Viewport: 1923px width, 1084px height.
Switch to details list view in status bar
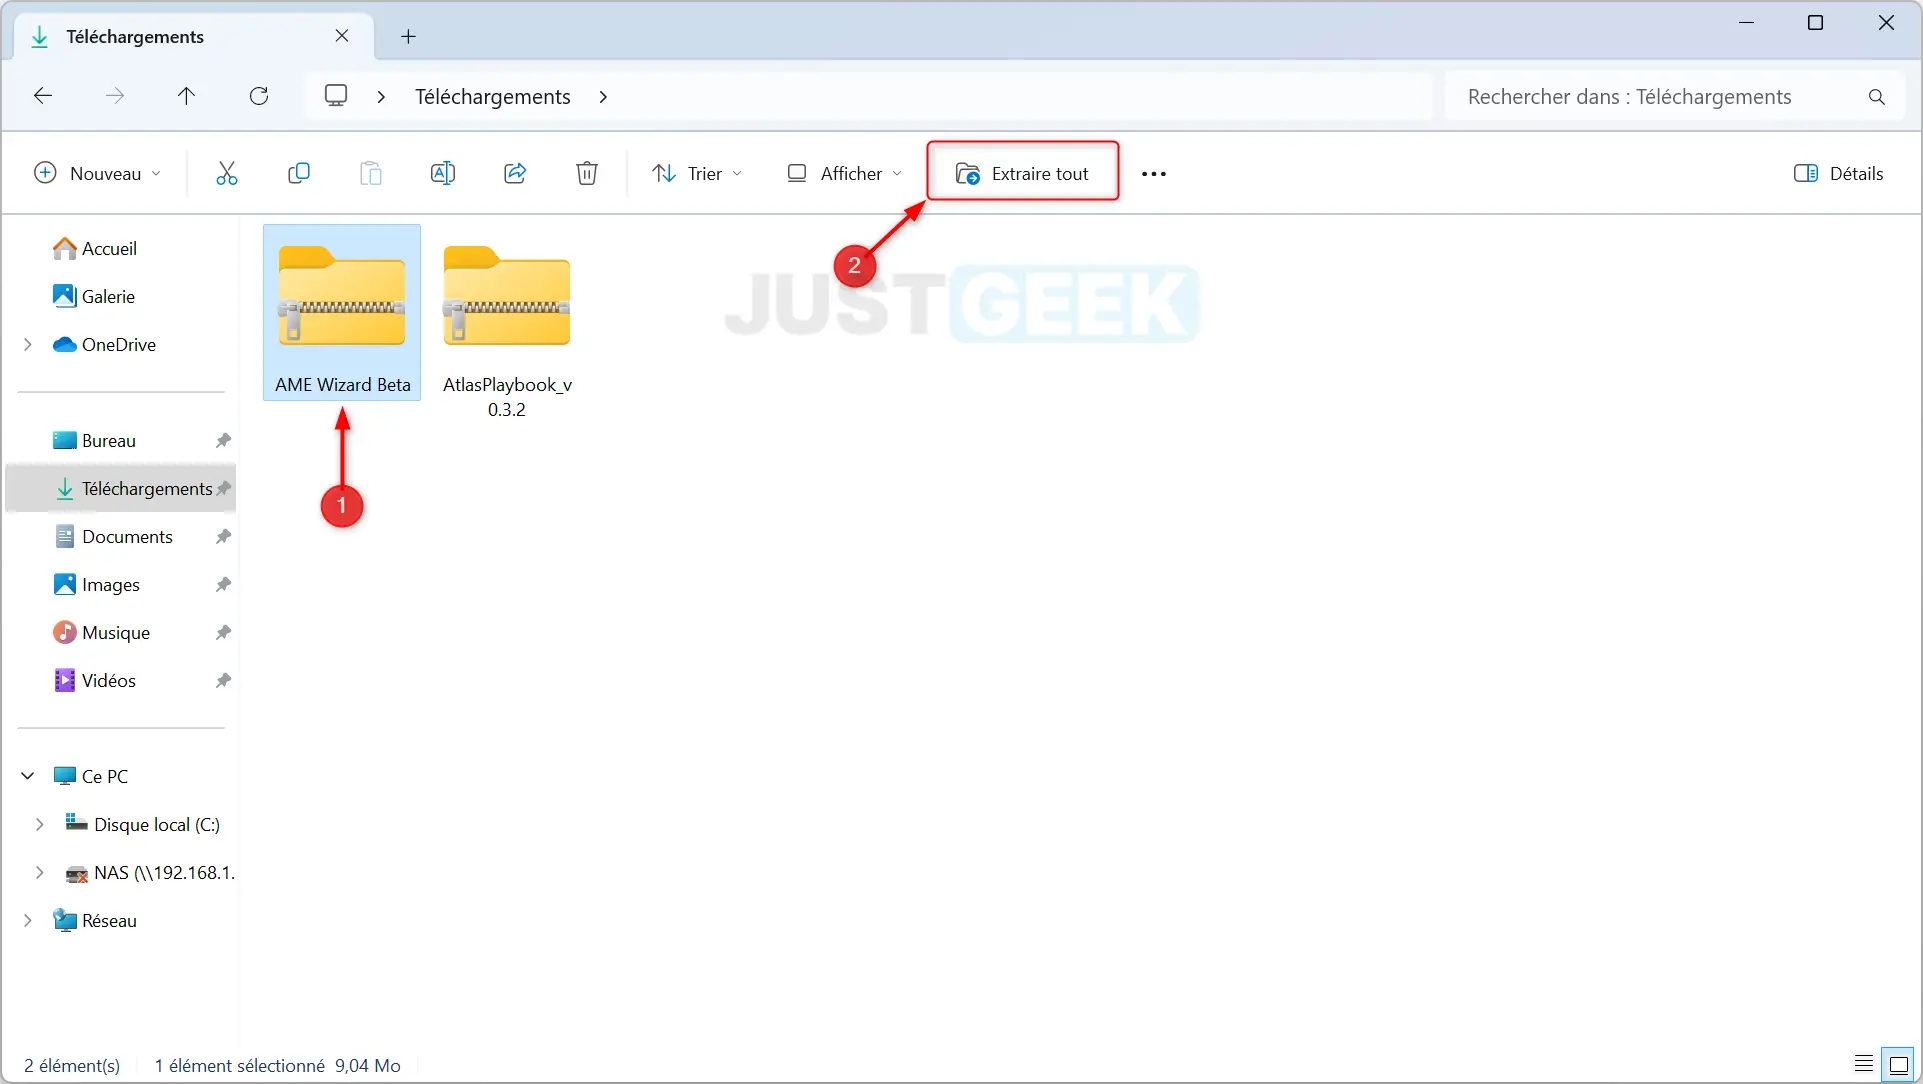1863,1064
